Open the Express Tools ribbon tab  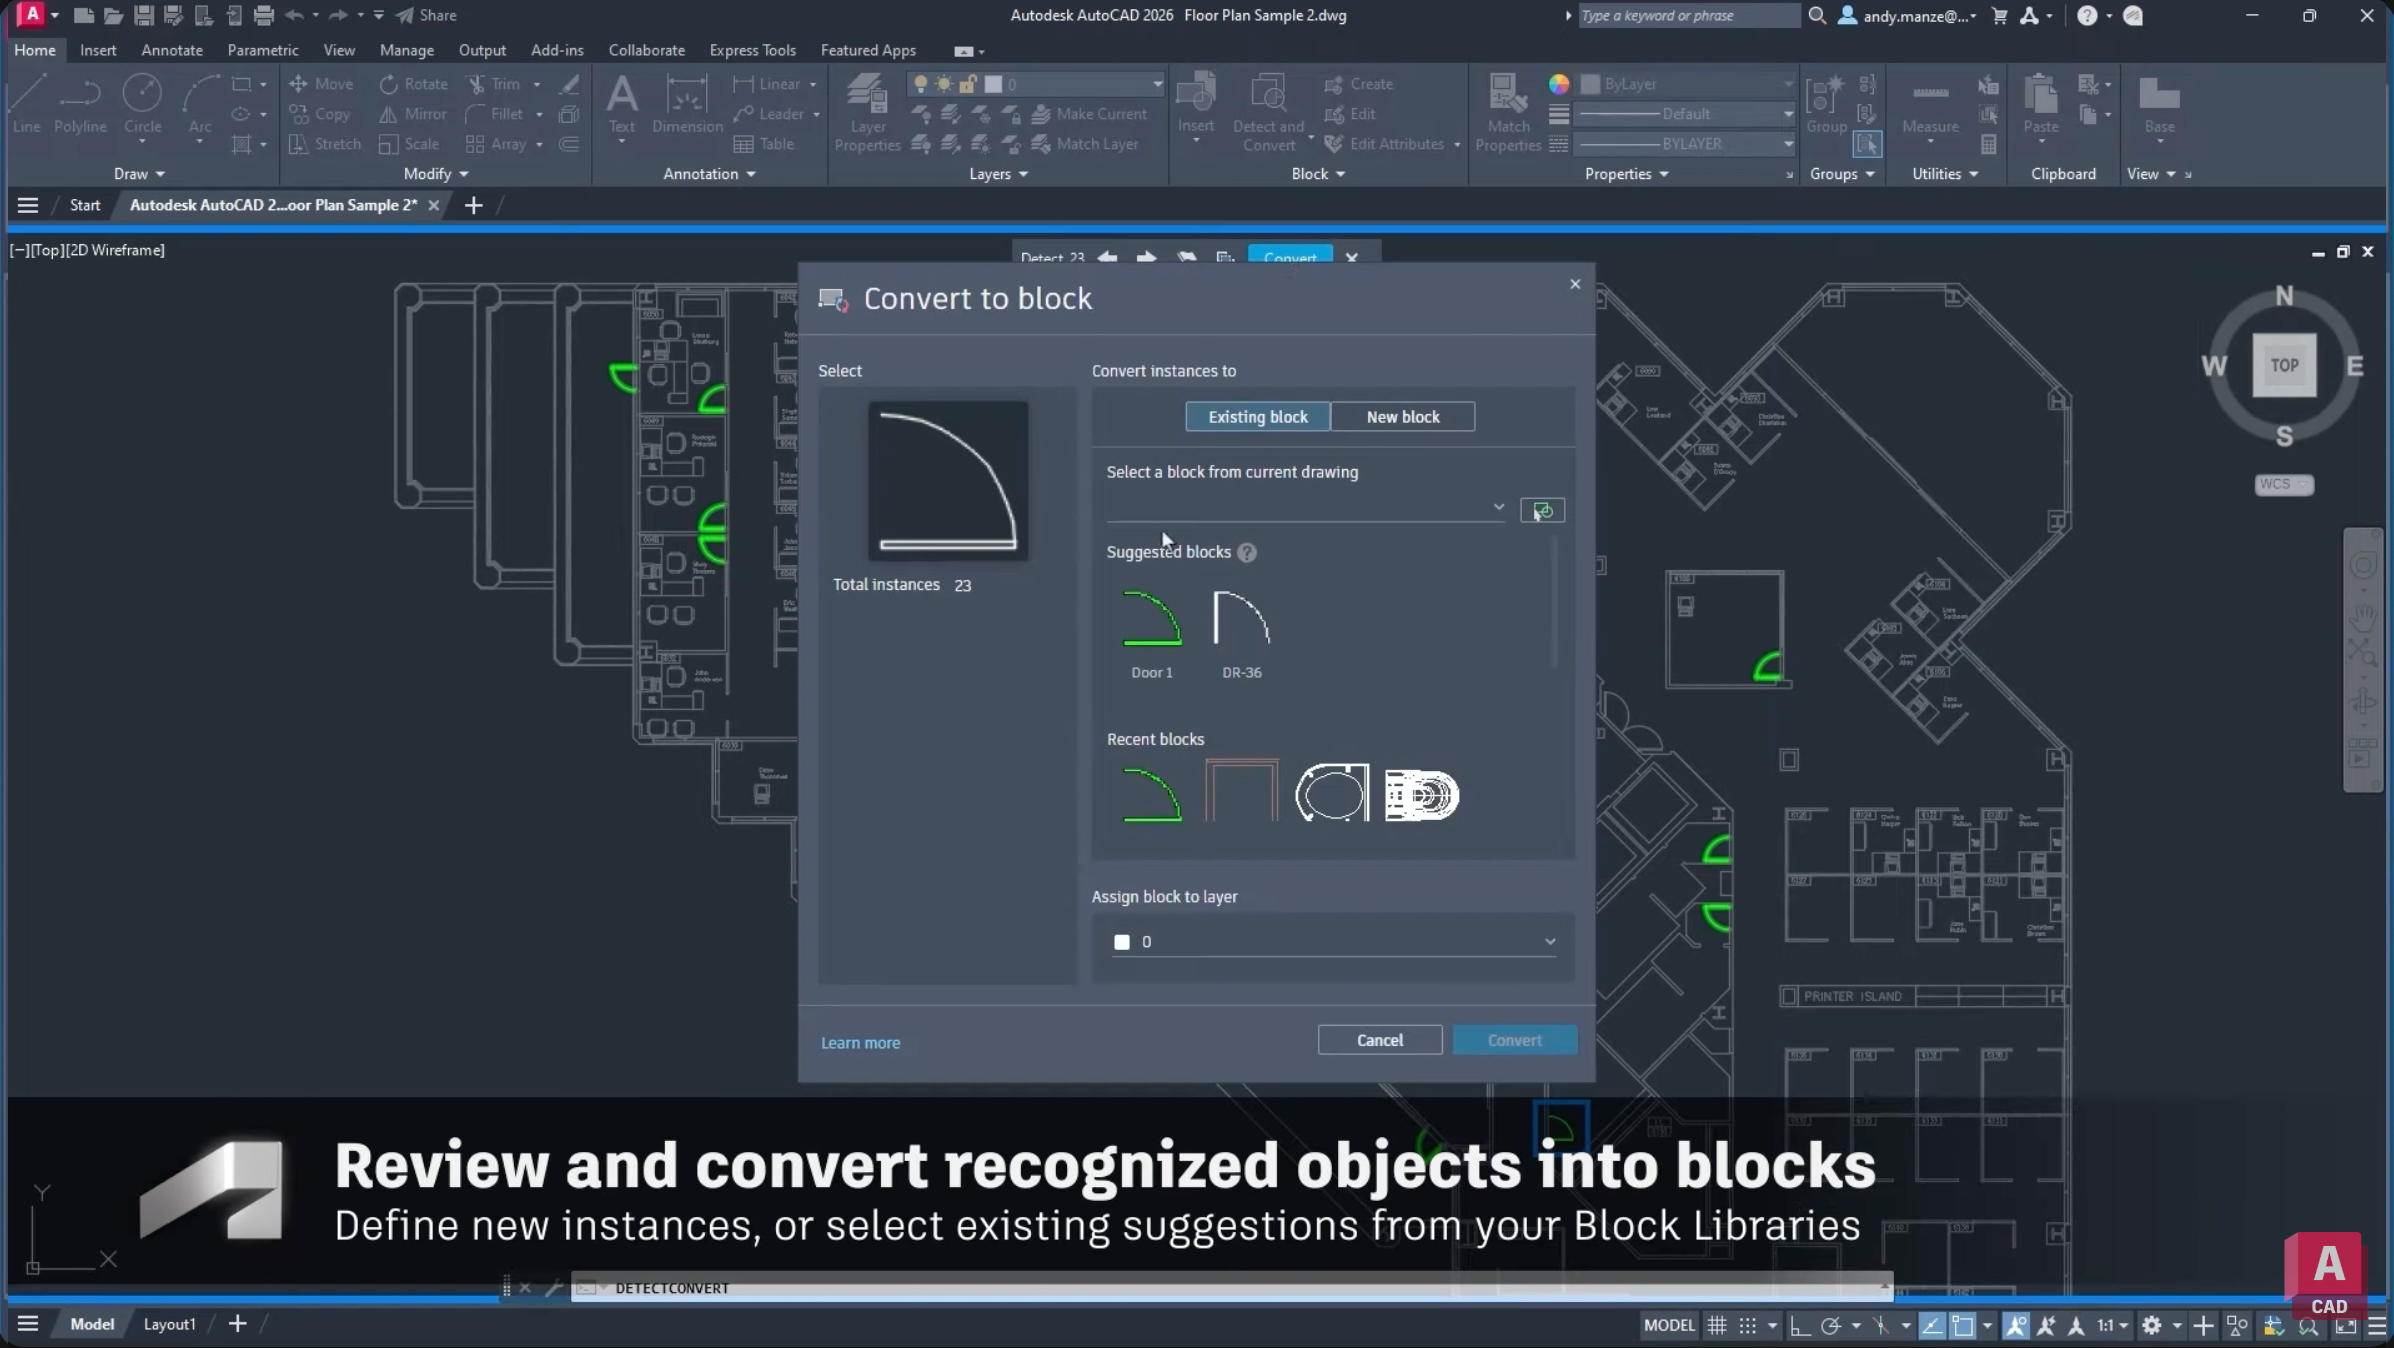pos(752,50)
